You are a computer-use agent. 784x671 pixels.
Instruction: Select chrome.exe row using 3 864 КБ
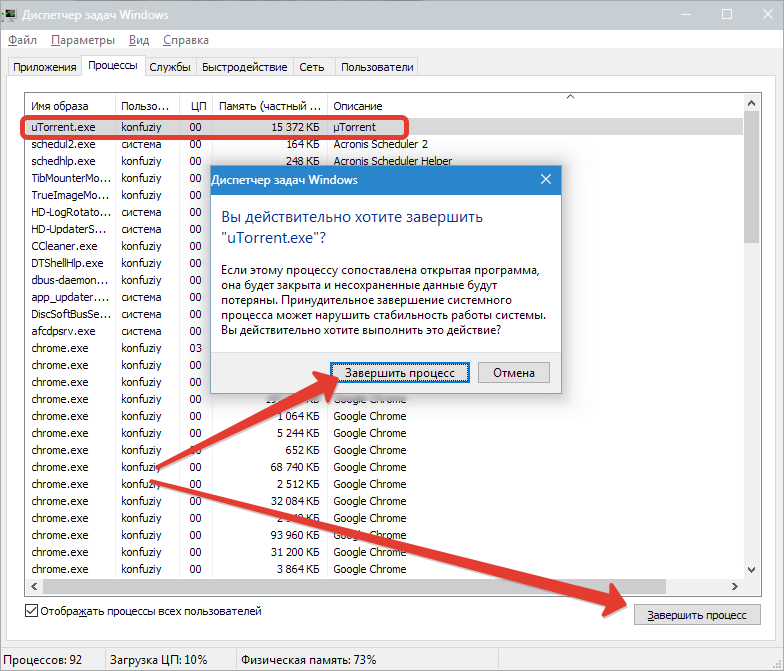tap(384, 569)
